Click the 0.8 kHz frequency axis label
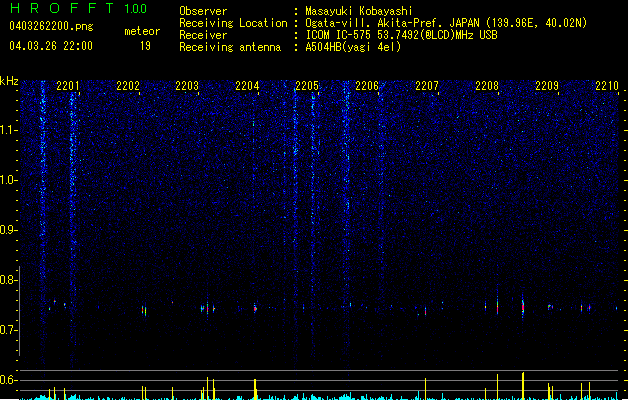This screenshot has width=629, height=400. click(x=9, y=280)
